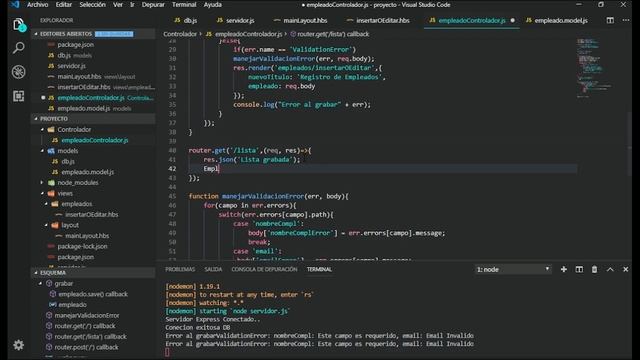640x360 pixels.
Task: Click the terminal input cursor line
Action: click(x=167, y=352)
